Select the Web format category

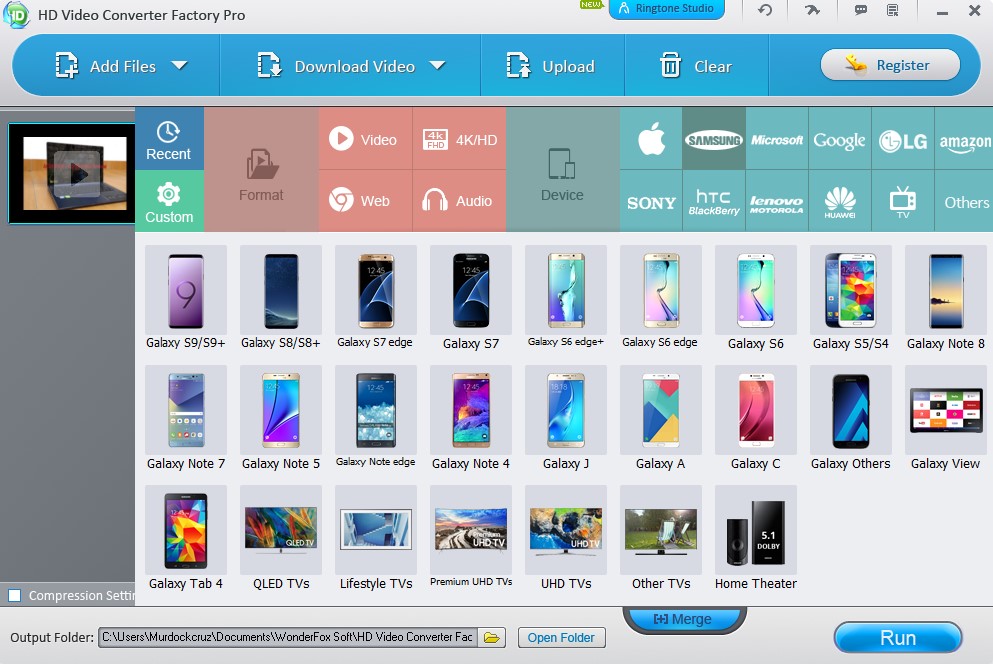(365, 201)
